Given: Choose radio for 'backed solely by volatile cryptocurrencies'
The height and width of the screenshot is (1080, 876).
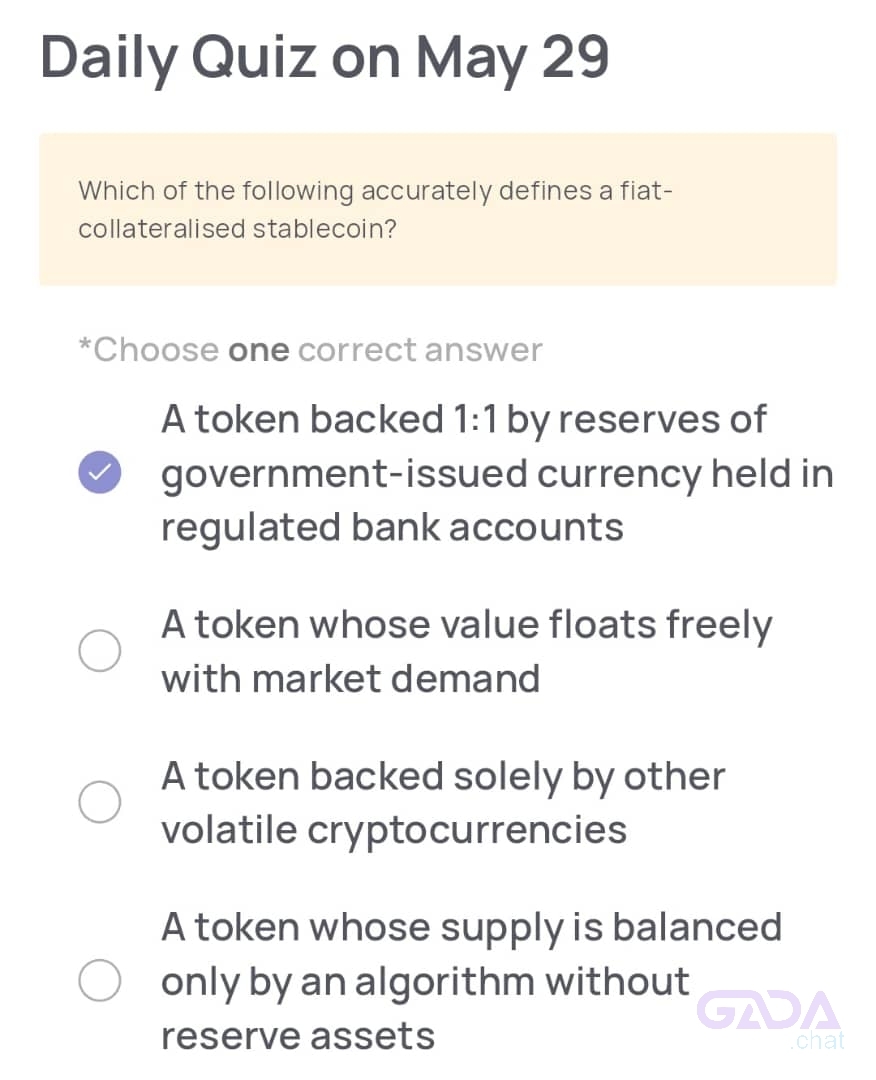Looking at the screenshot, I should point(100,802).
